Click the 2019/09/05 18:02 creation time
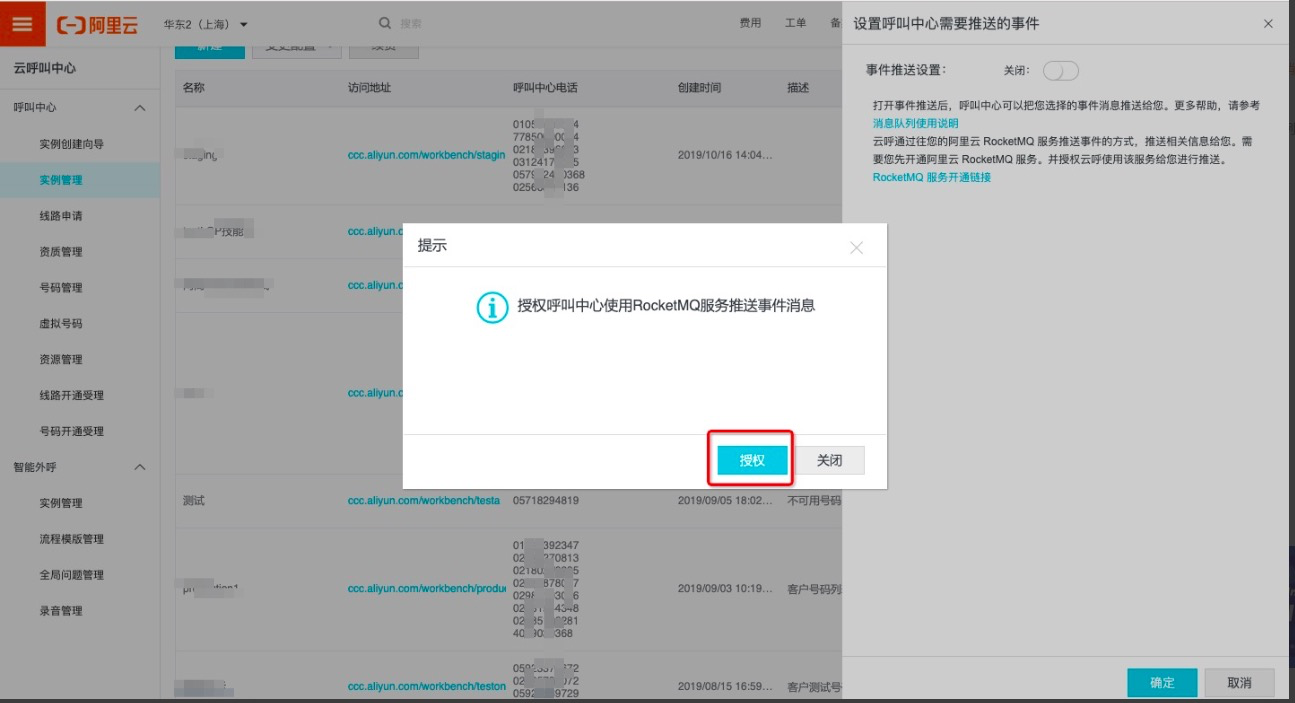Viewport: 1295px width, 703px height. [725, 500]
